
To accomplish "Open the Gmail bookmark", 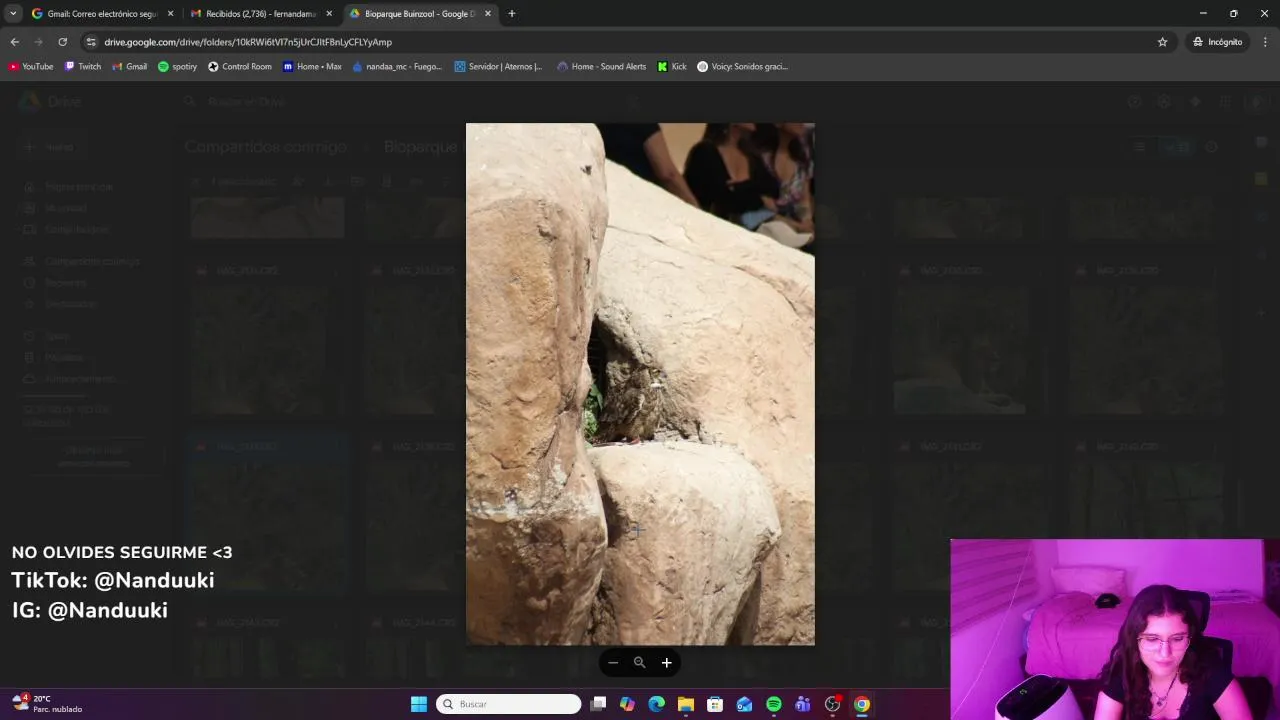I will point(130,67).
